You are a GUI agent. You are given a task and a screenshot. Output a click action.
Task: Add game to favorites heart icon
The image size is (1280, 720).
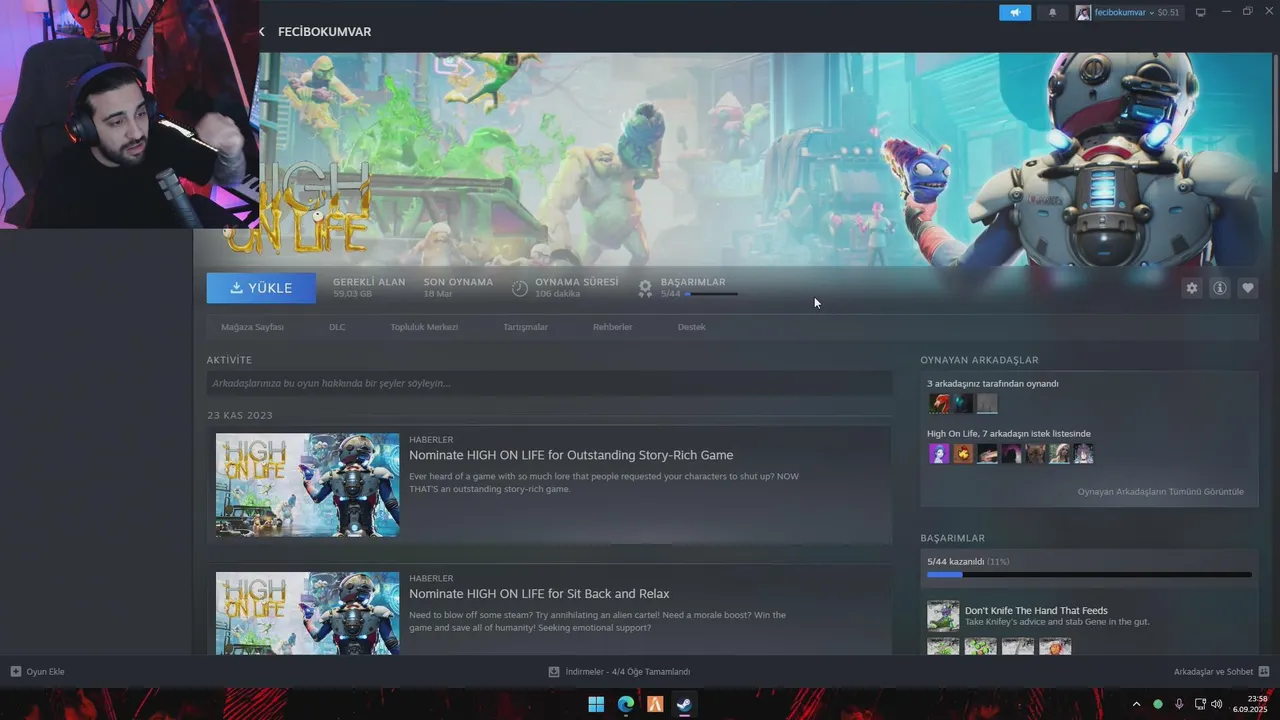[1248, 288]
